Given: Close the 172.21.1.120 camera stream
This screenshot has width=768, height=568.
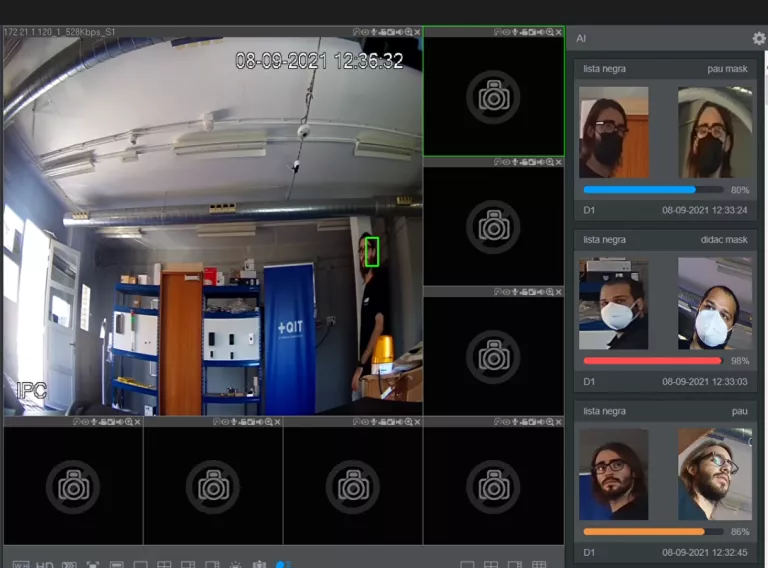Looking at the screenshot, I should pos(417,32).
